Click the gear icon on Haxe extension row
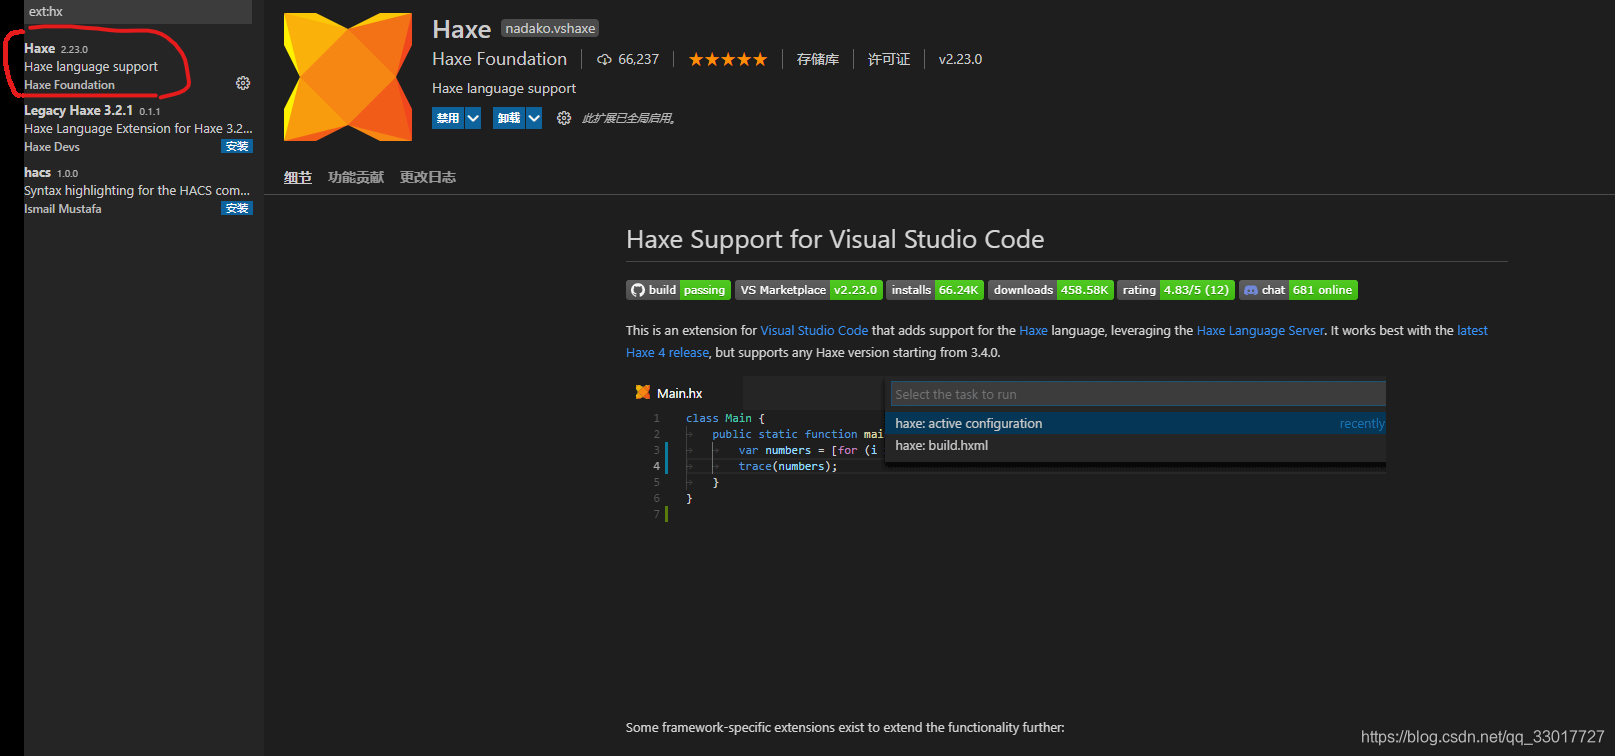Screen dimensions: 1615x756 click(x=243, y=83)
